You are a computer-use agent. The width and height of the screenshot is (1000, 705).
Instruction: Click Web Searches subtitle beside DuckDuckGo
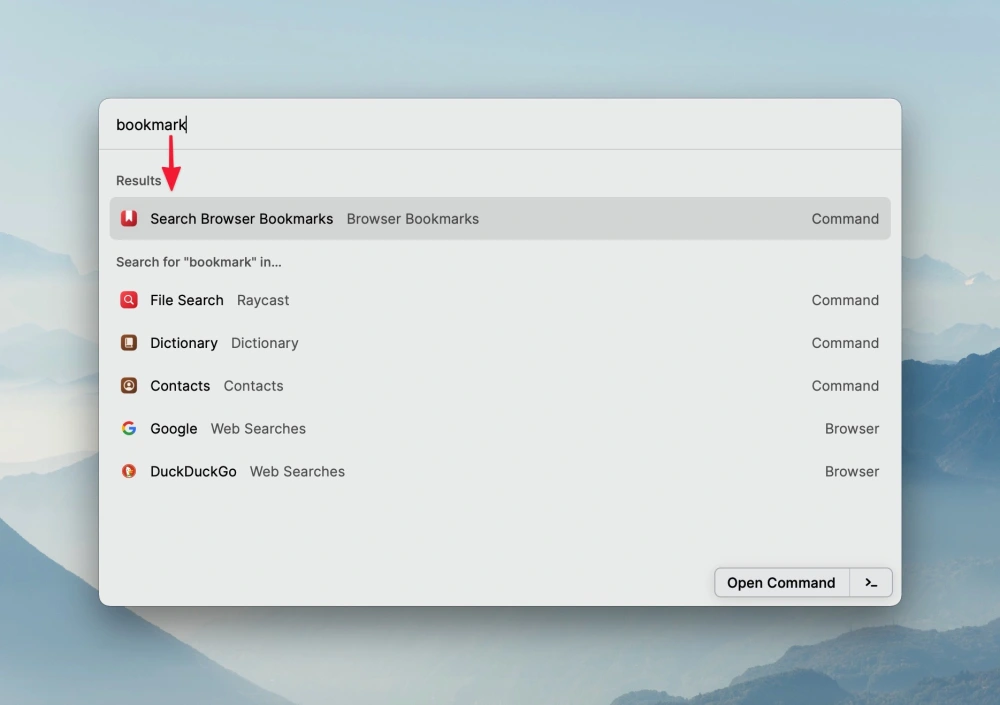point(297,471)
